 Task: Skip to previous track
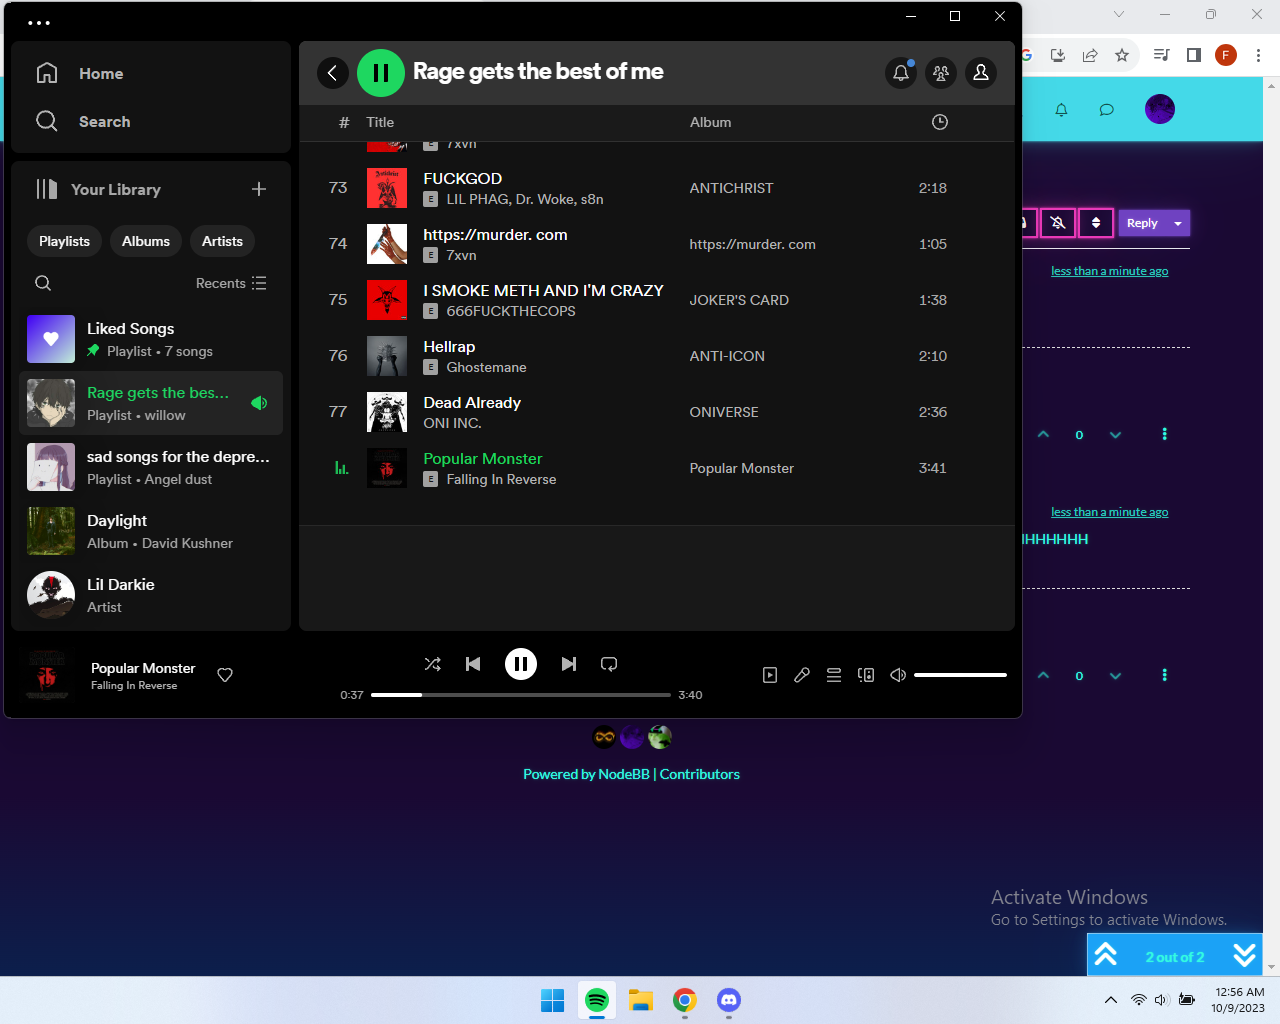473,664
